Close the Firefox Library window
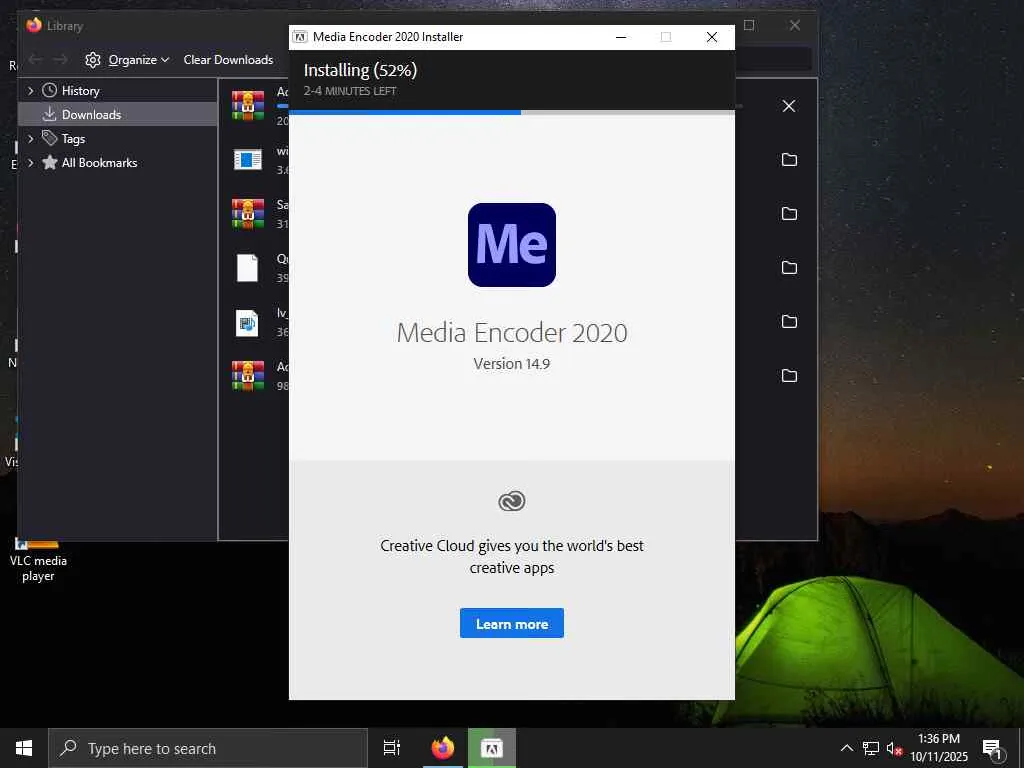 [794, 25]
